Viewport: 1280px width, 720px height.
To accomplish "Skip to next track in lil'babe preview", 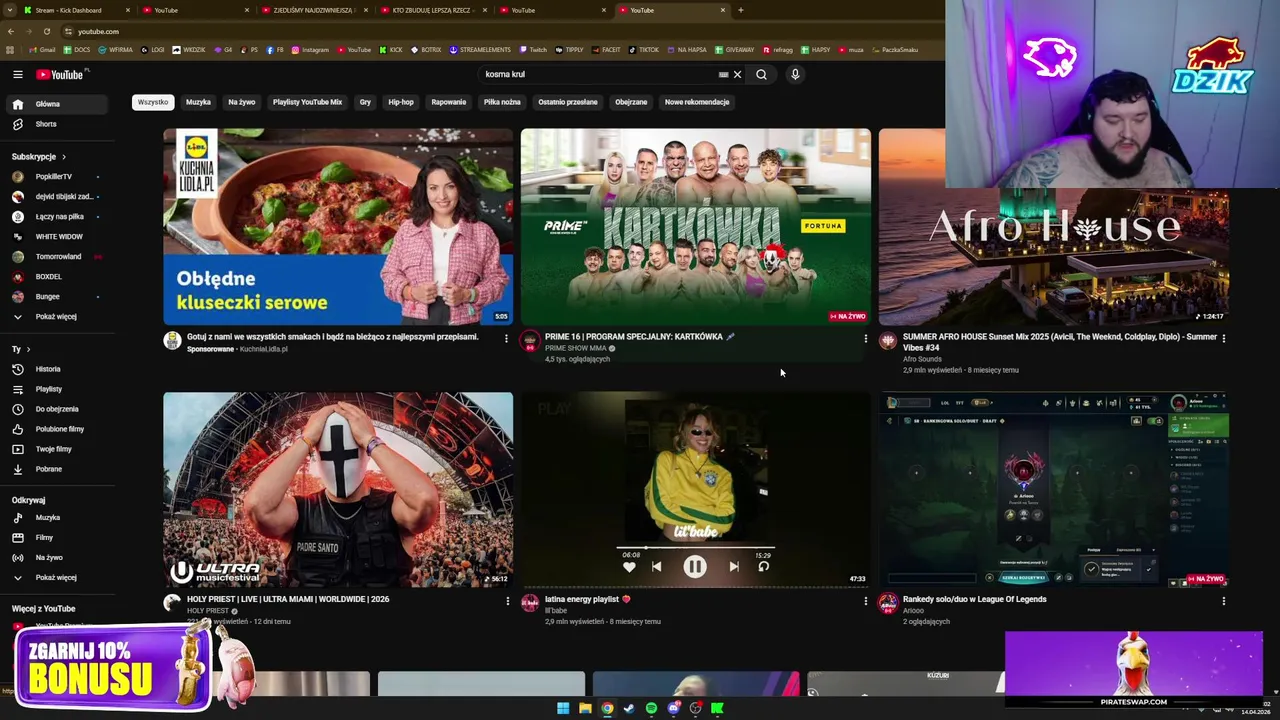I will pyautogui.click(x=734, y=567).
